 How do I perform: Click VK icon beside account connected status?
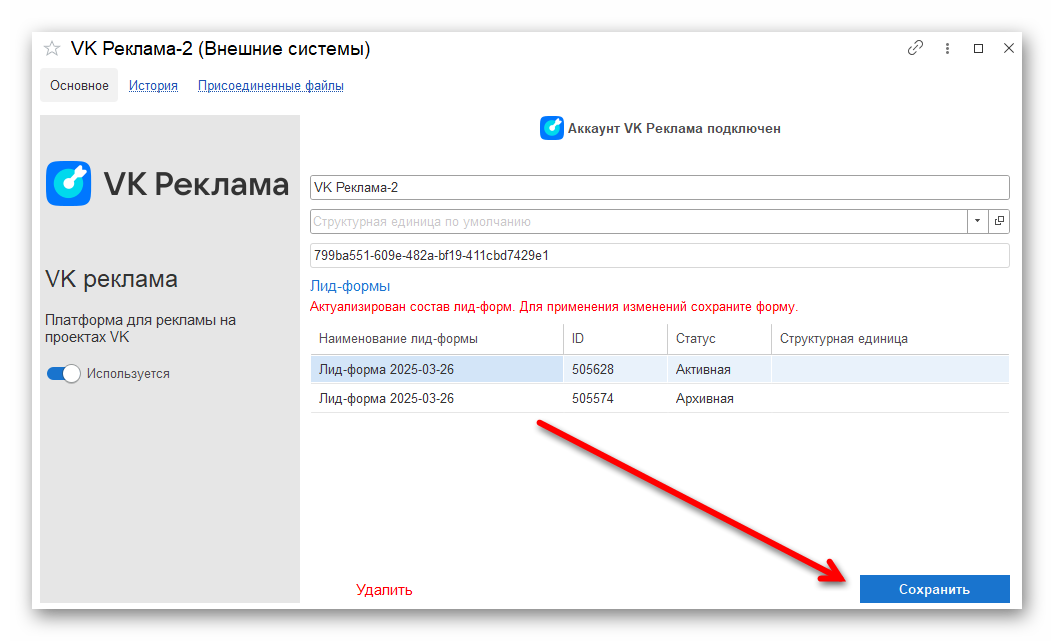click(552, 128)
